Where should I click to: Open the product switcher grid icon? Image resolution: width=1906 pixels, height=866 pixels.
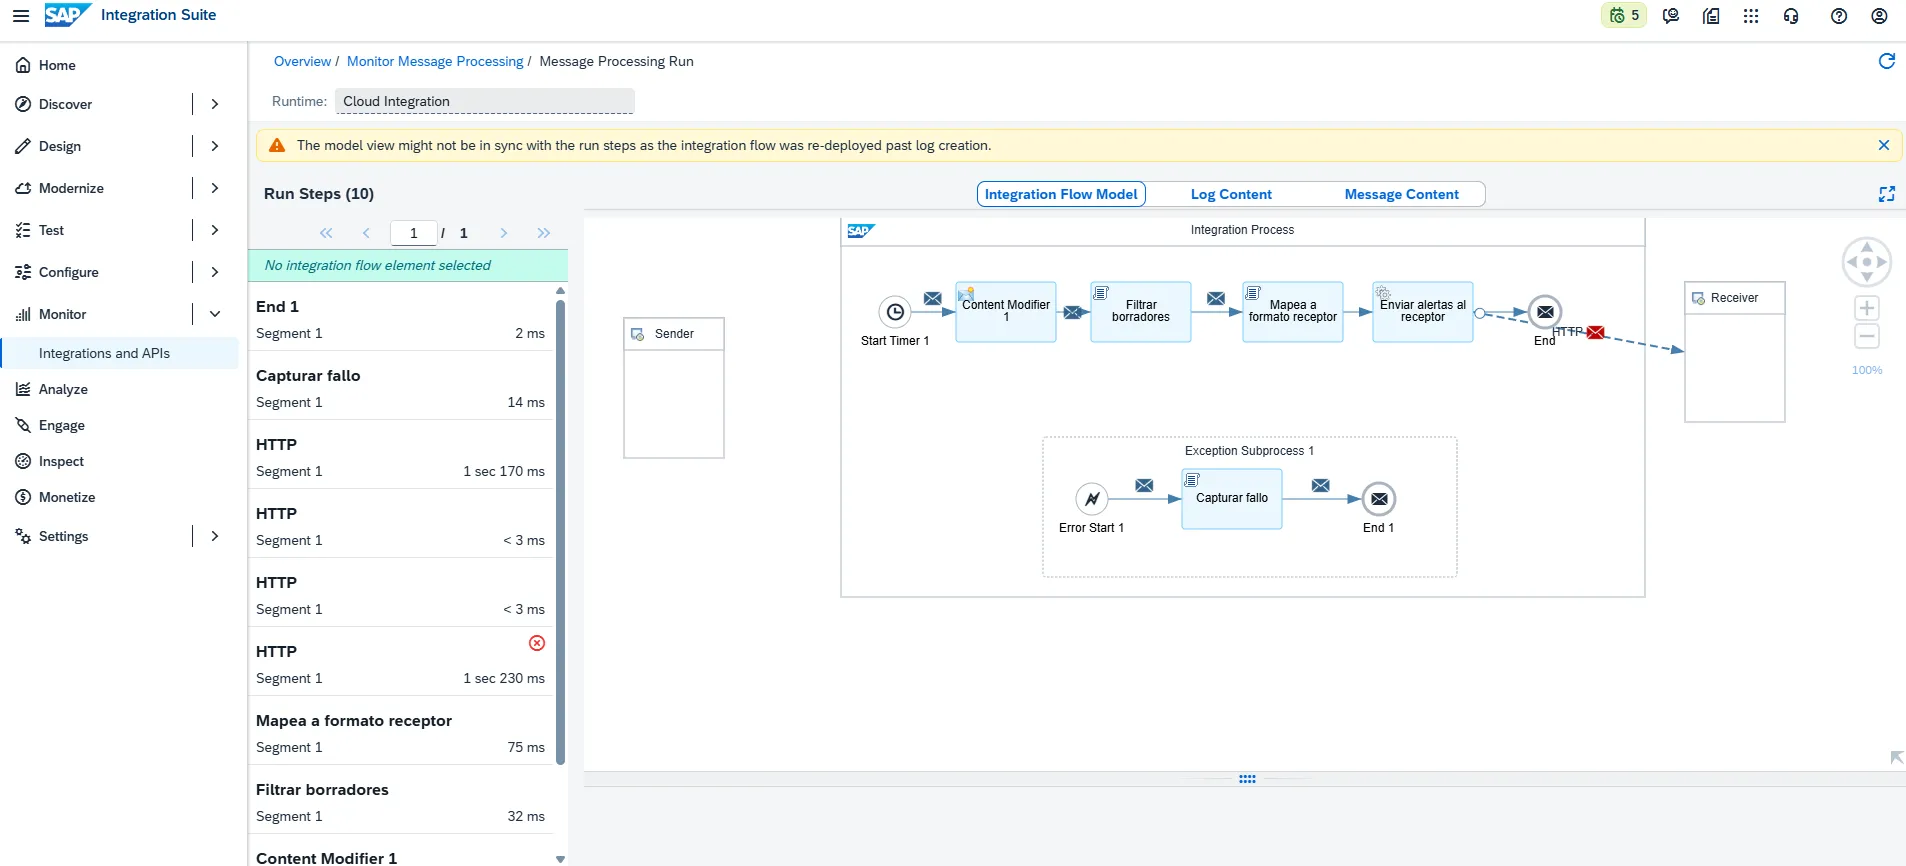tap(1751, 16)
